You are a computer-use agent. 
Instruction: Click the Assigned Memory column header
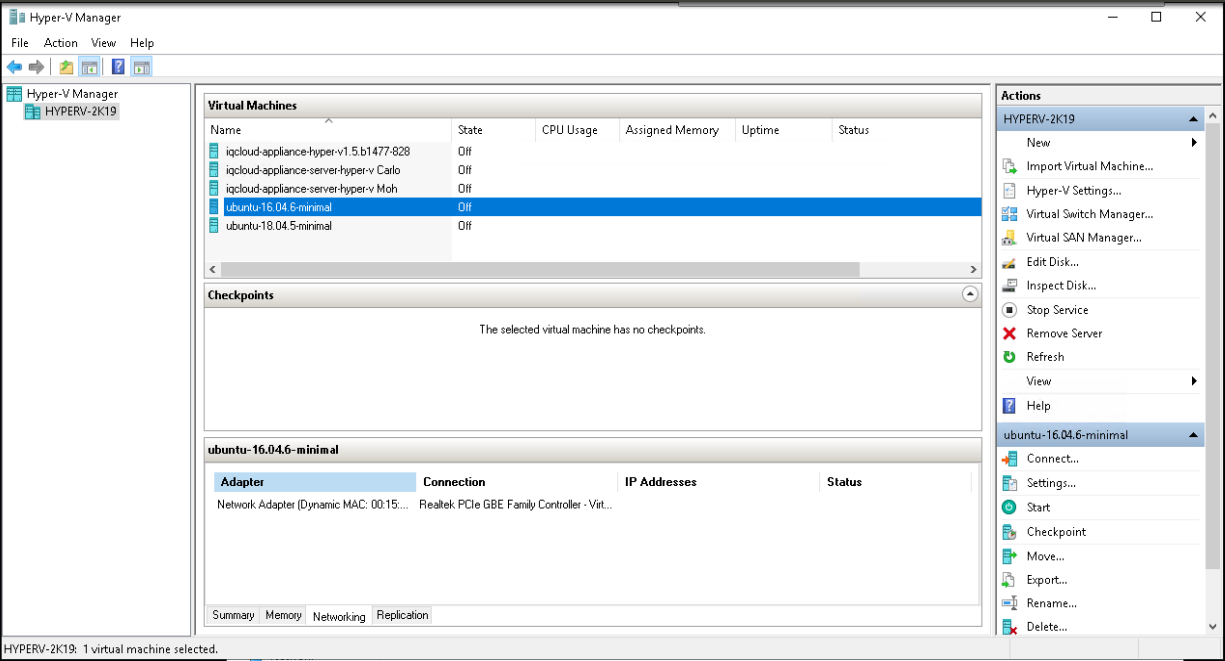tap(677, 130)
